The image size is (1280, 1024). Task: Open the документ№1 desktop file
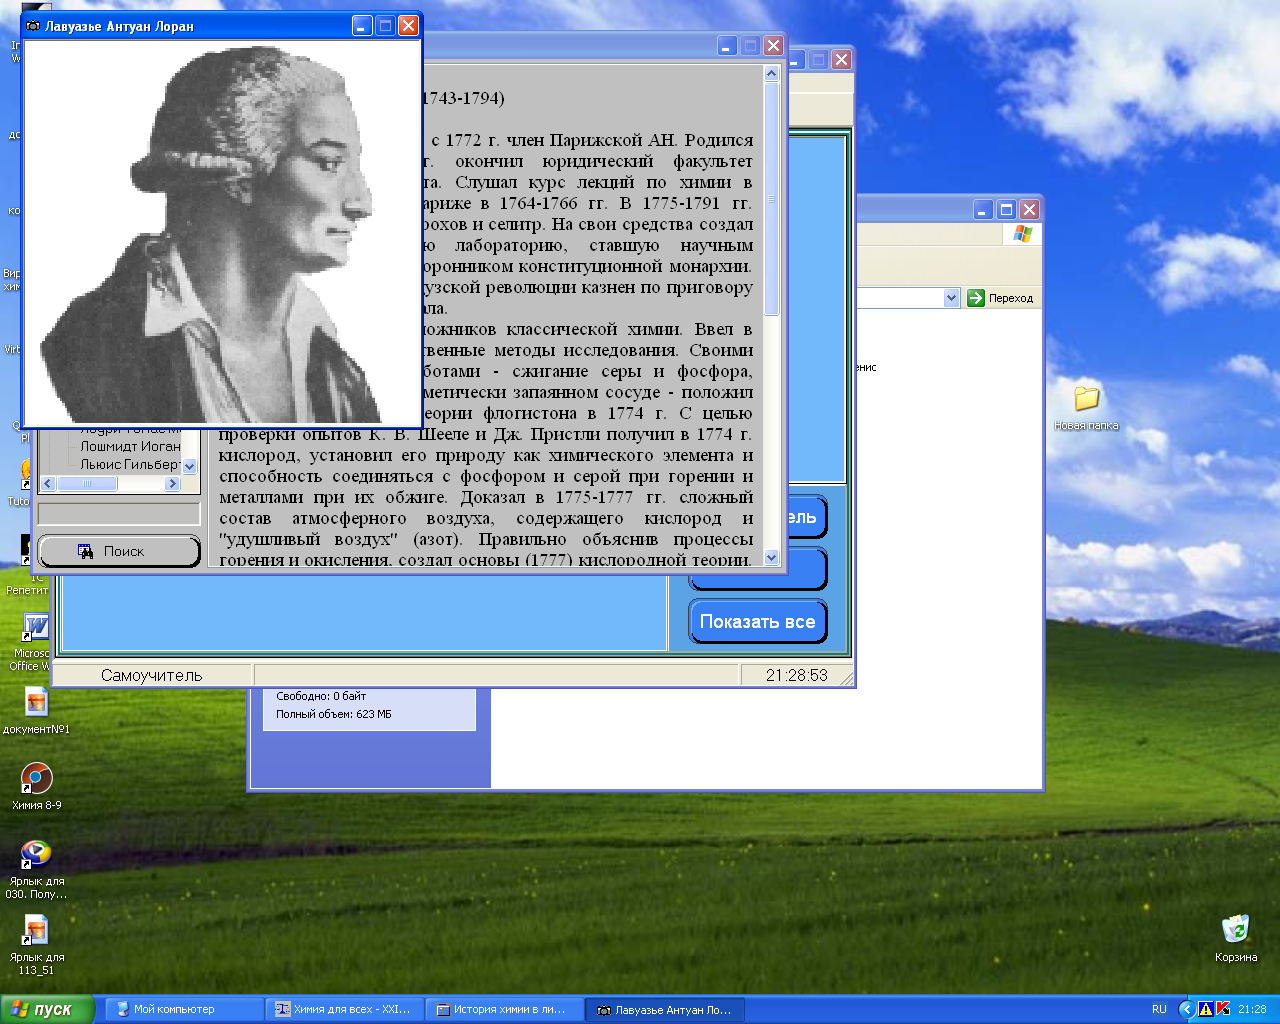tap(36, 710)
